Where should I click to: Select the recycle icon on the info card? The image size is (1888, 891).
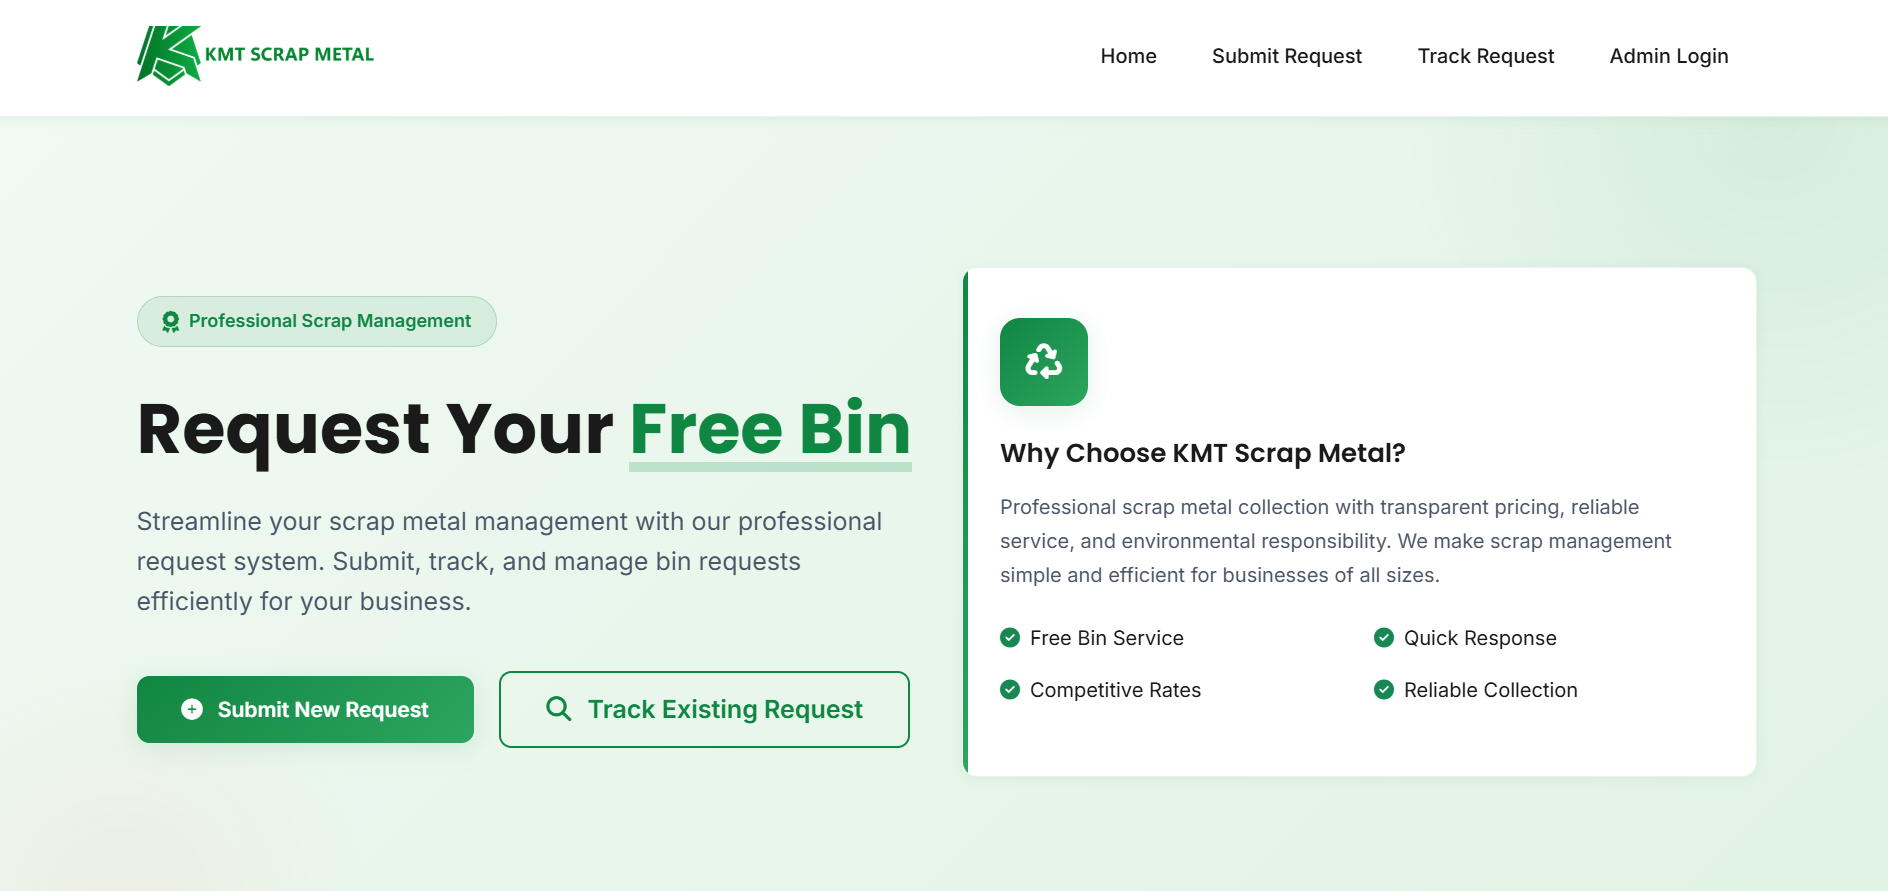1044,362
